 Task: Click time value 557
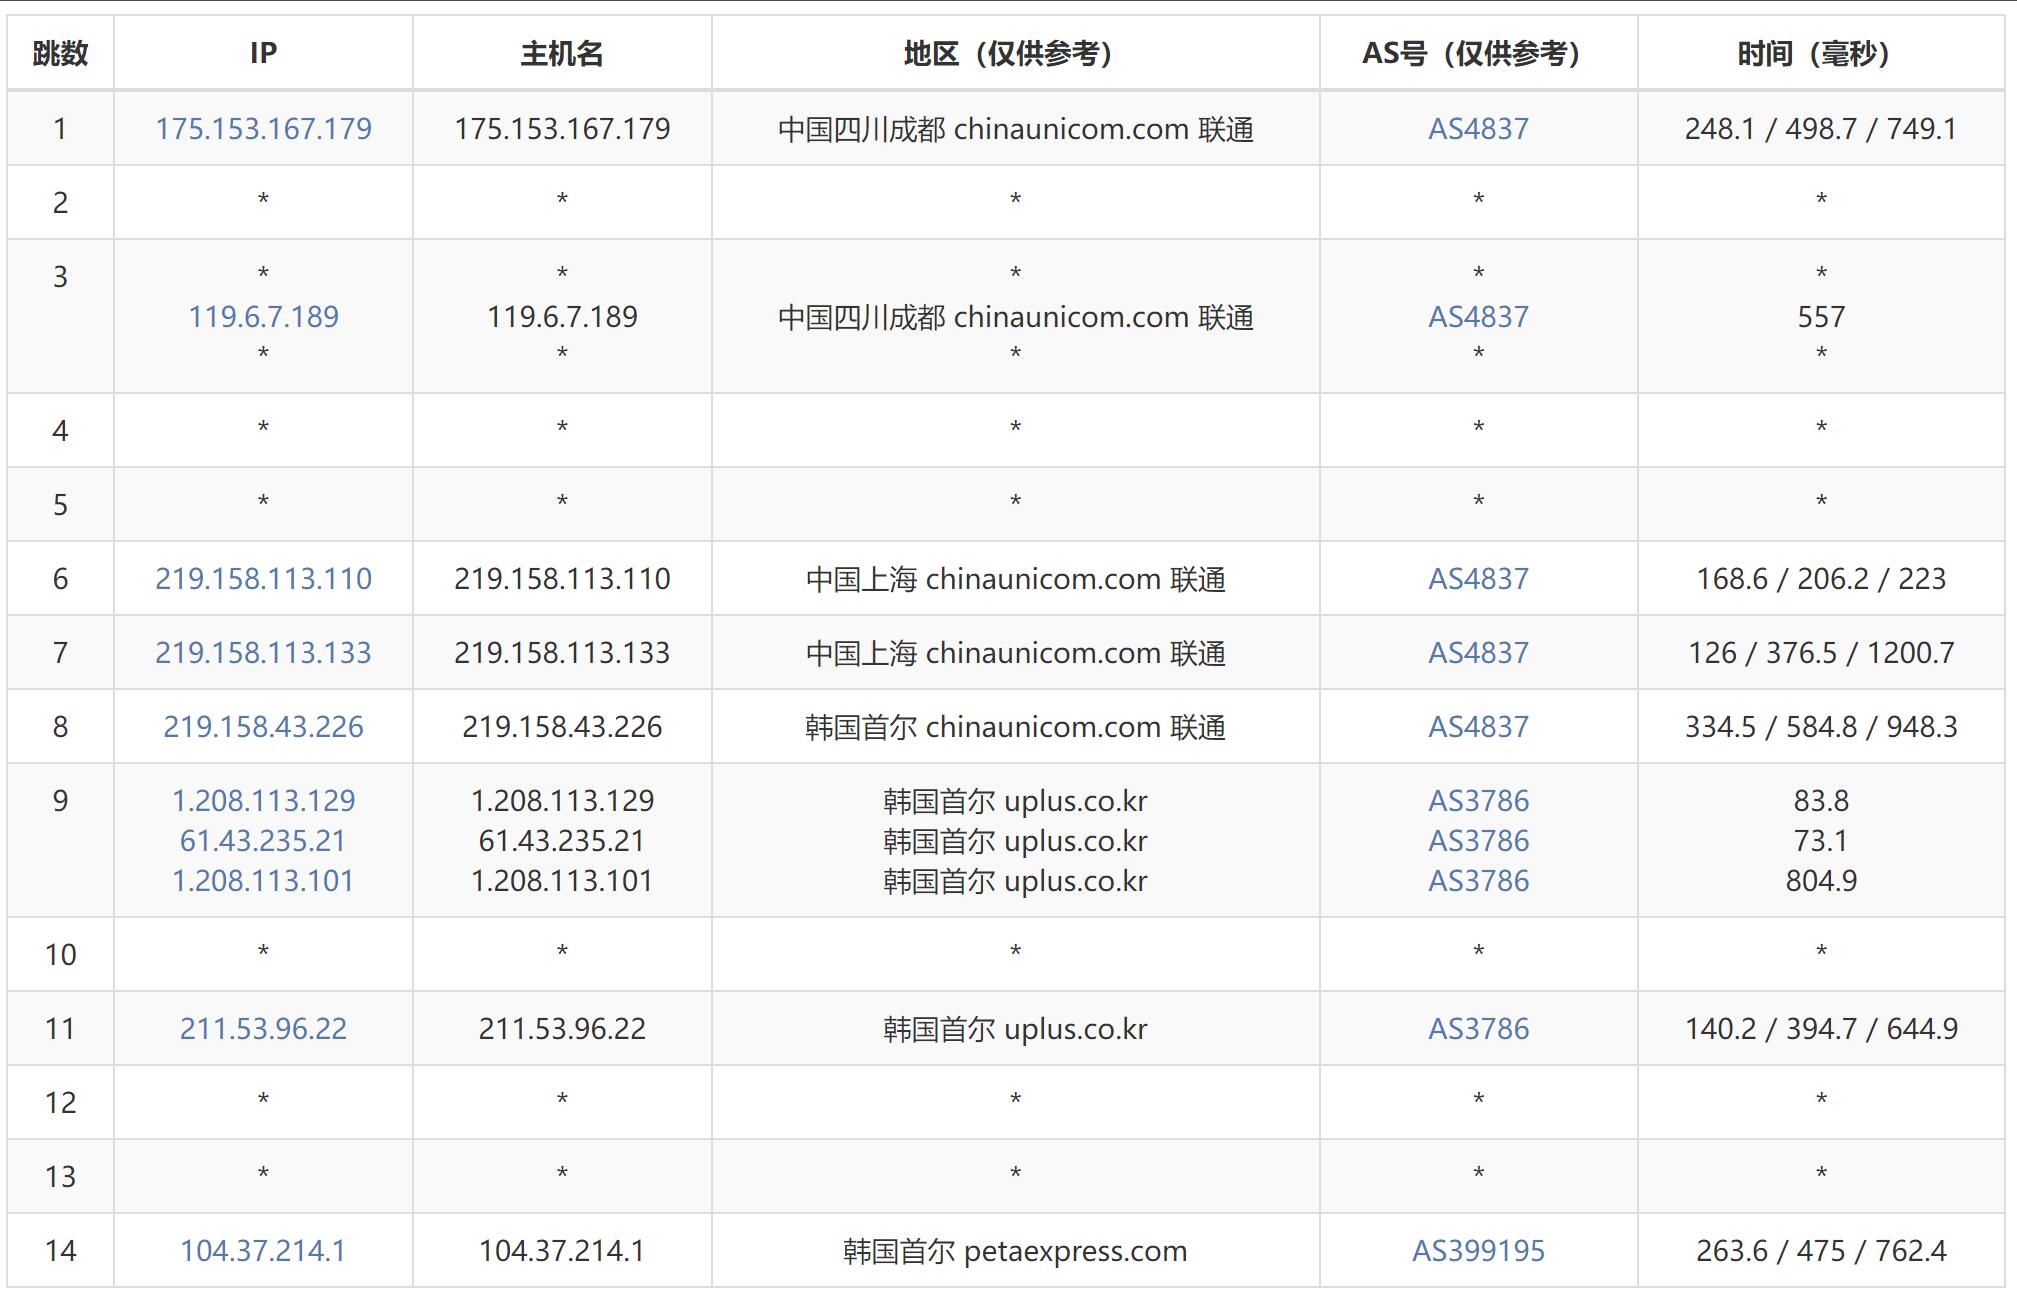click(x=1821, y=317)
